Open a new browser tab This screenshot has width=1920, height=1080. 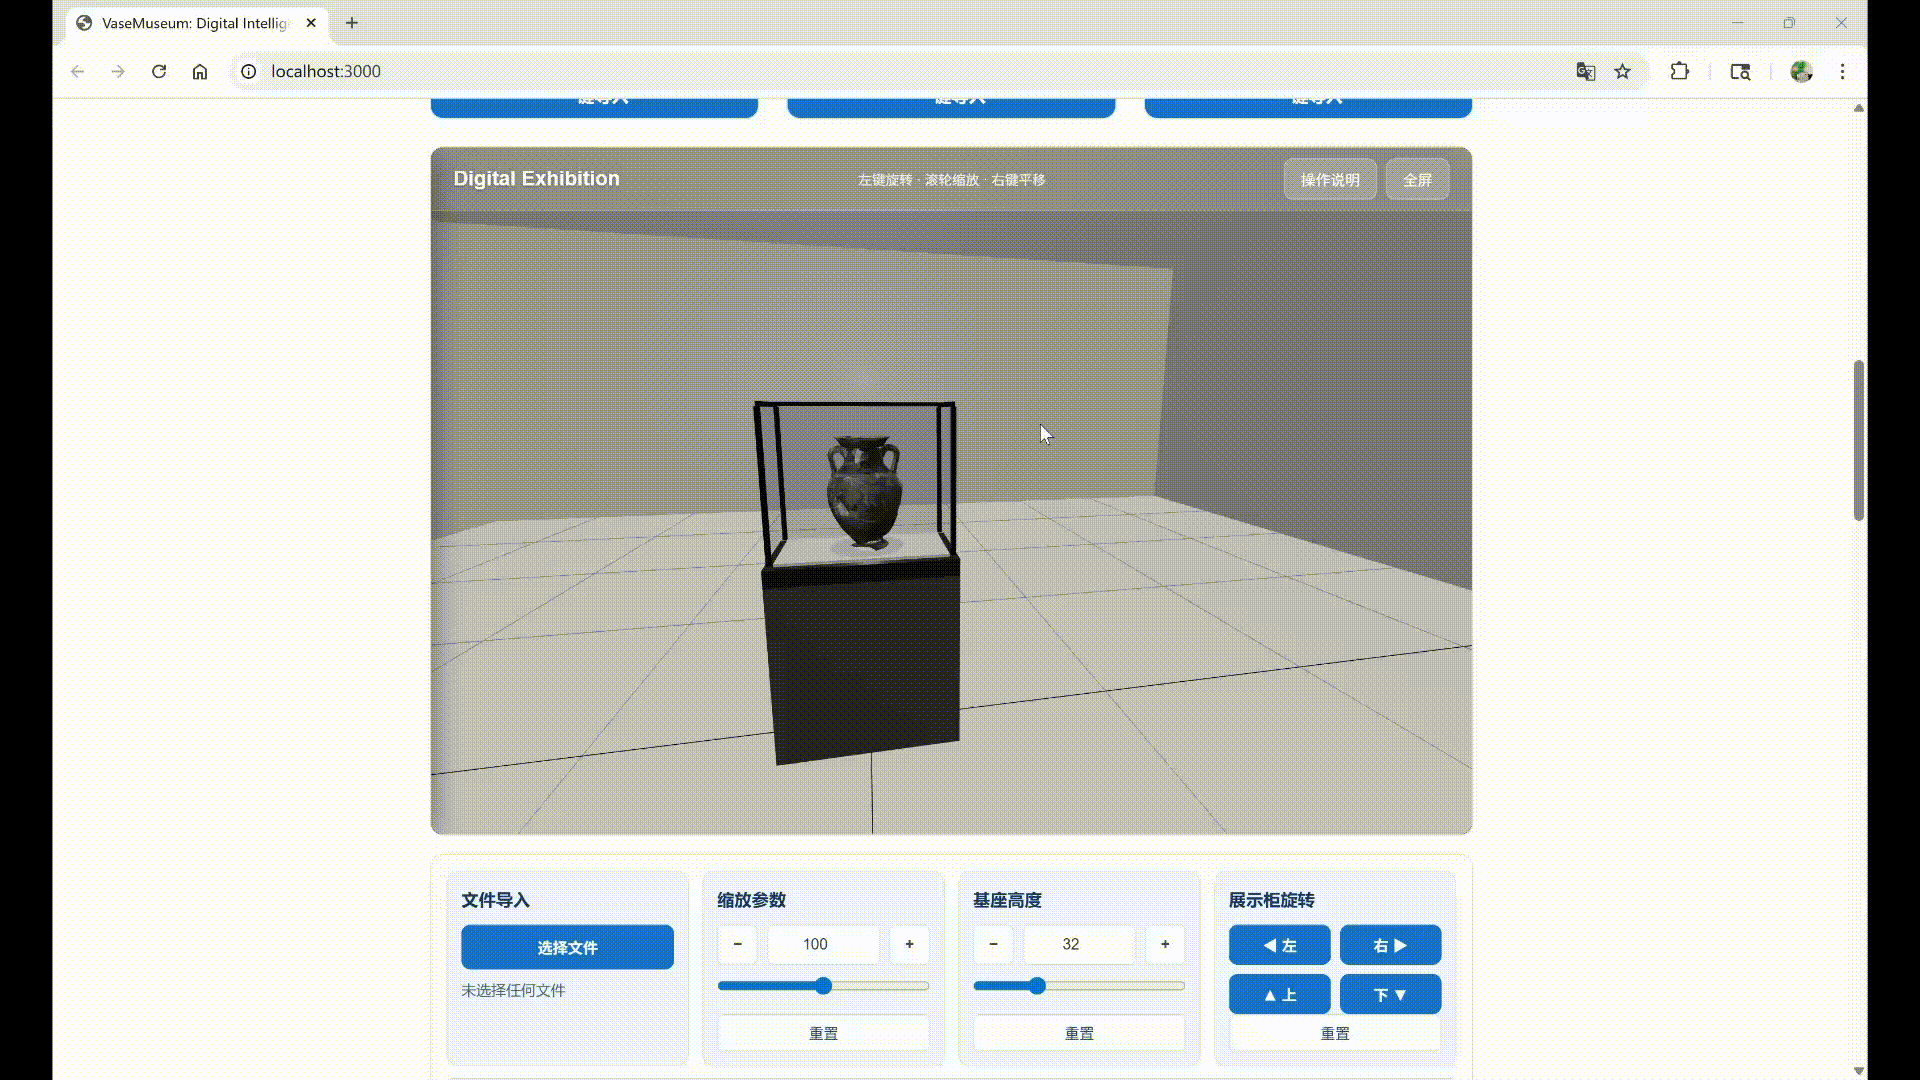tap(352, 23)
